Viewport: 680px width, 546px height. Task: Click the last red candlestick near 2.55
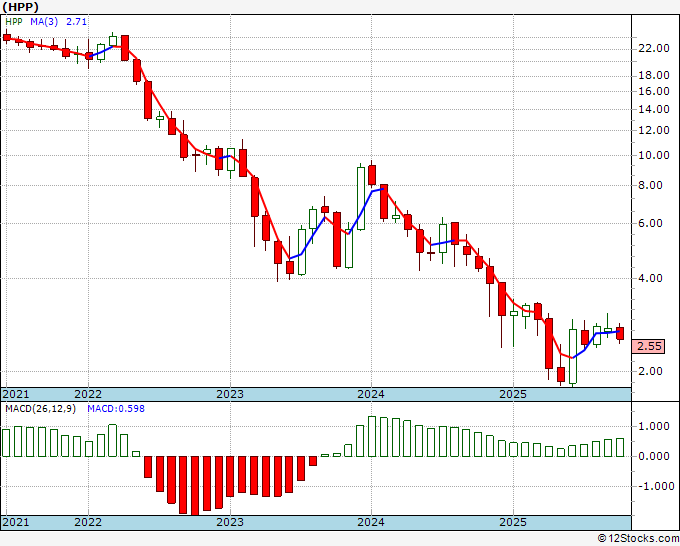click(620, 333)
